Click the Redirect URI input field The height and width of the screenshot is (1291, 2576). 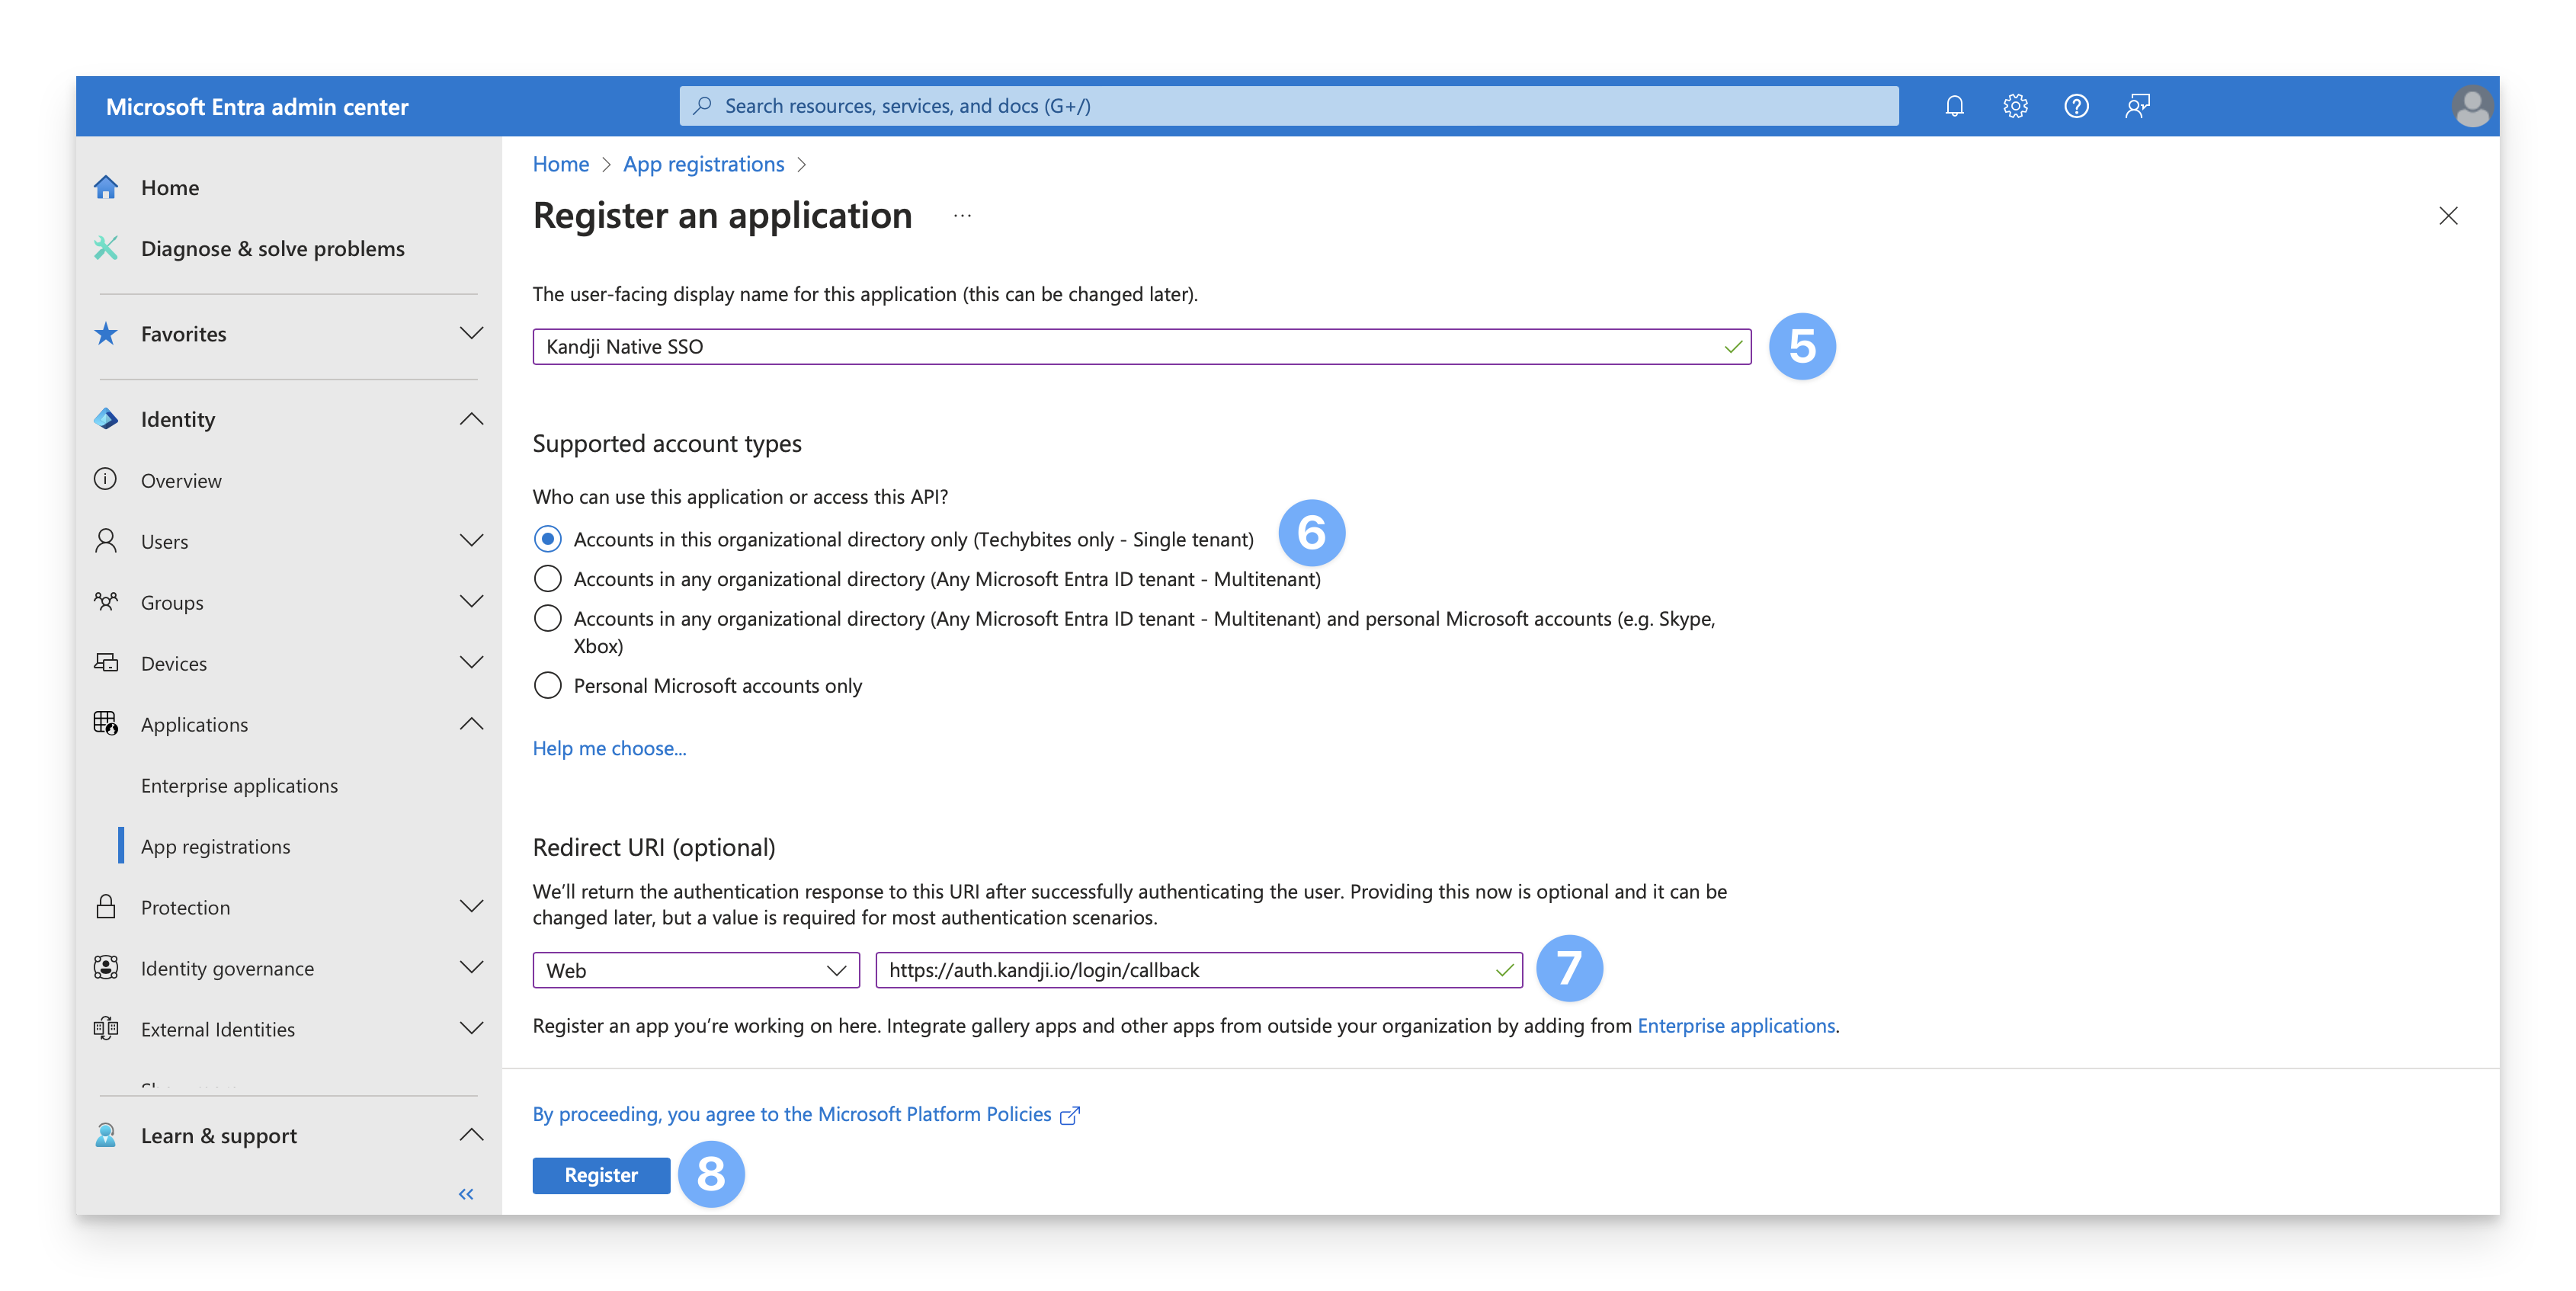tap(1198, 970)
